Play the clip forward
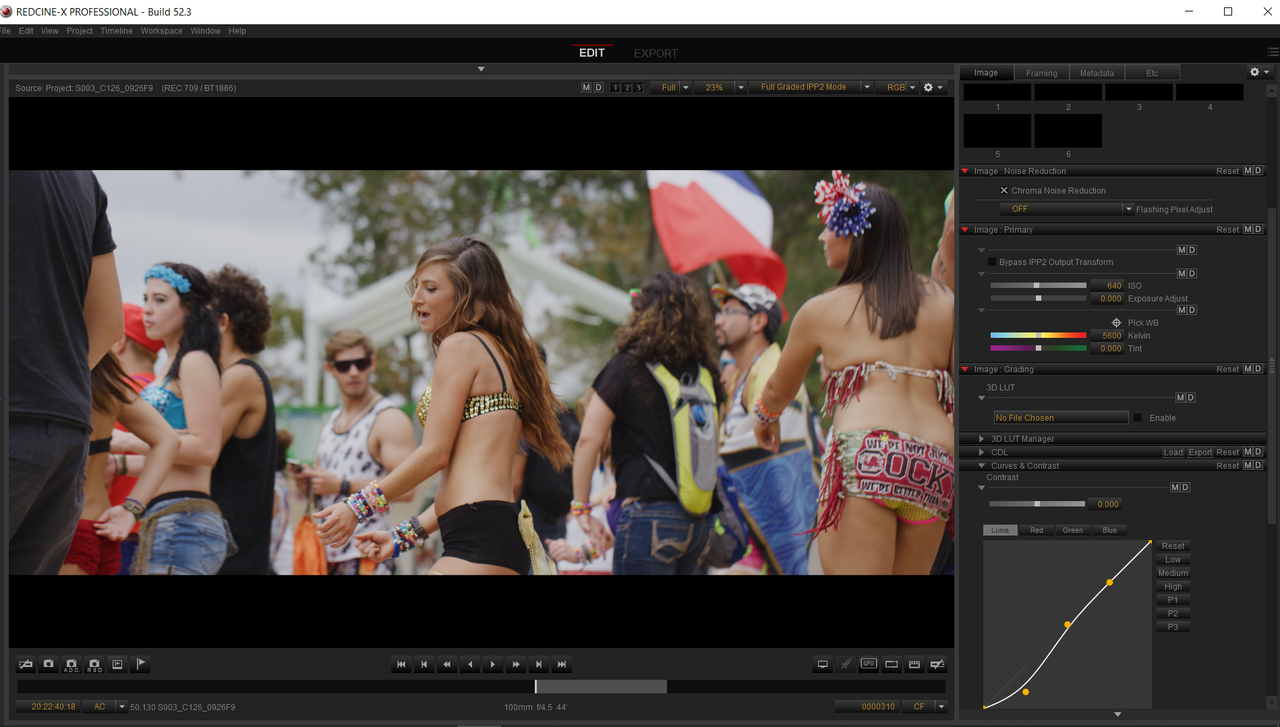 pos(493,664)
